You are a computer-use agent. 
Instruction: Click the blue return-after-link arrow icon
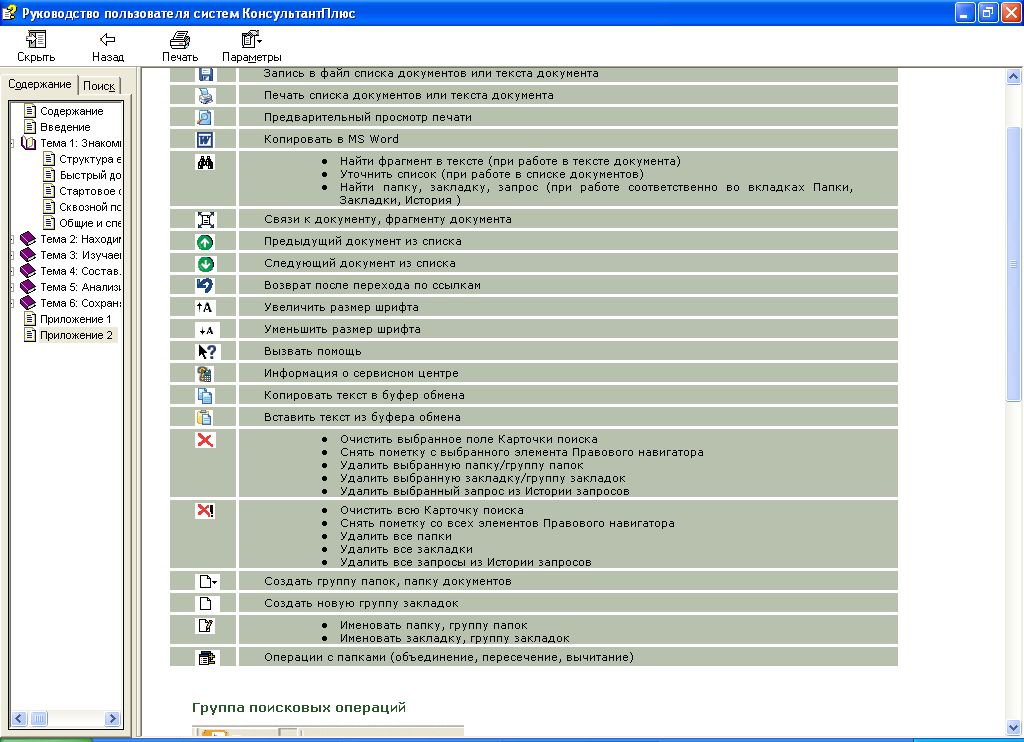(205, 285)
